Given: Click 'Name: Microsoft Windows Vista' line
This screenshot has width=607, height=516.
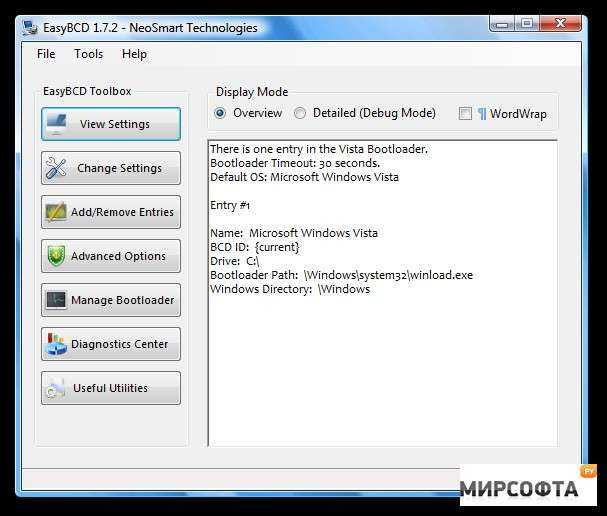Looking at the screenshot, I should (x=294, y=233).
